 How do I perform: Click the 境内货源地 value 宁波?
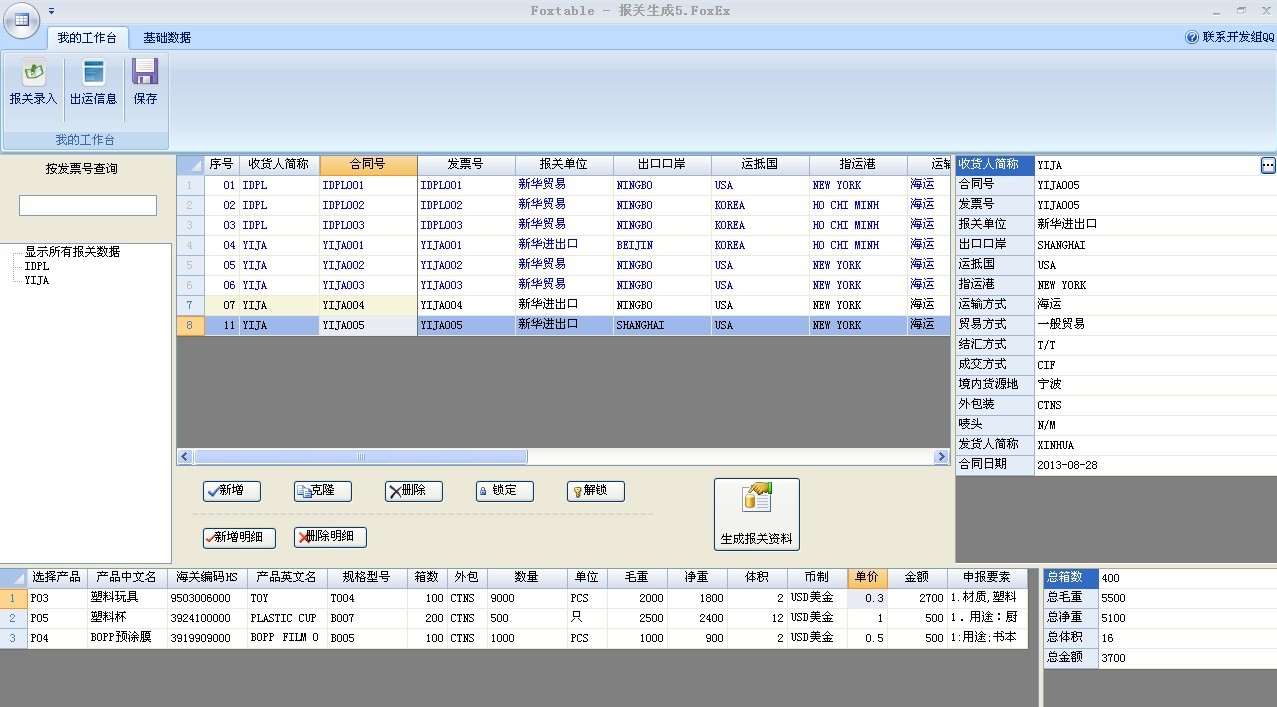pyautogui.click(x=1155, y=385)
